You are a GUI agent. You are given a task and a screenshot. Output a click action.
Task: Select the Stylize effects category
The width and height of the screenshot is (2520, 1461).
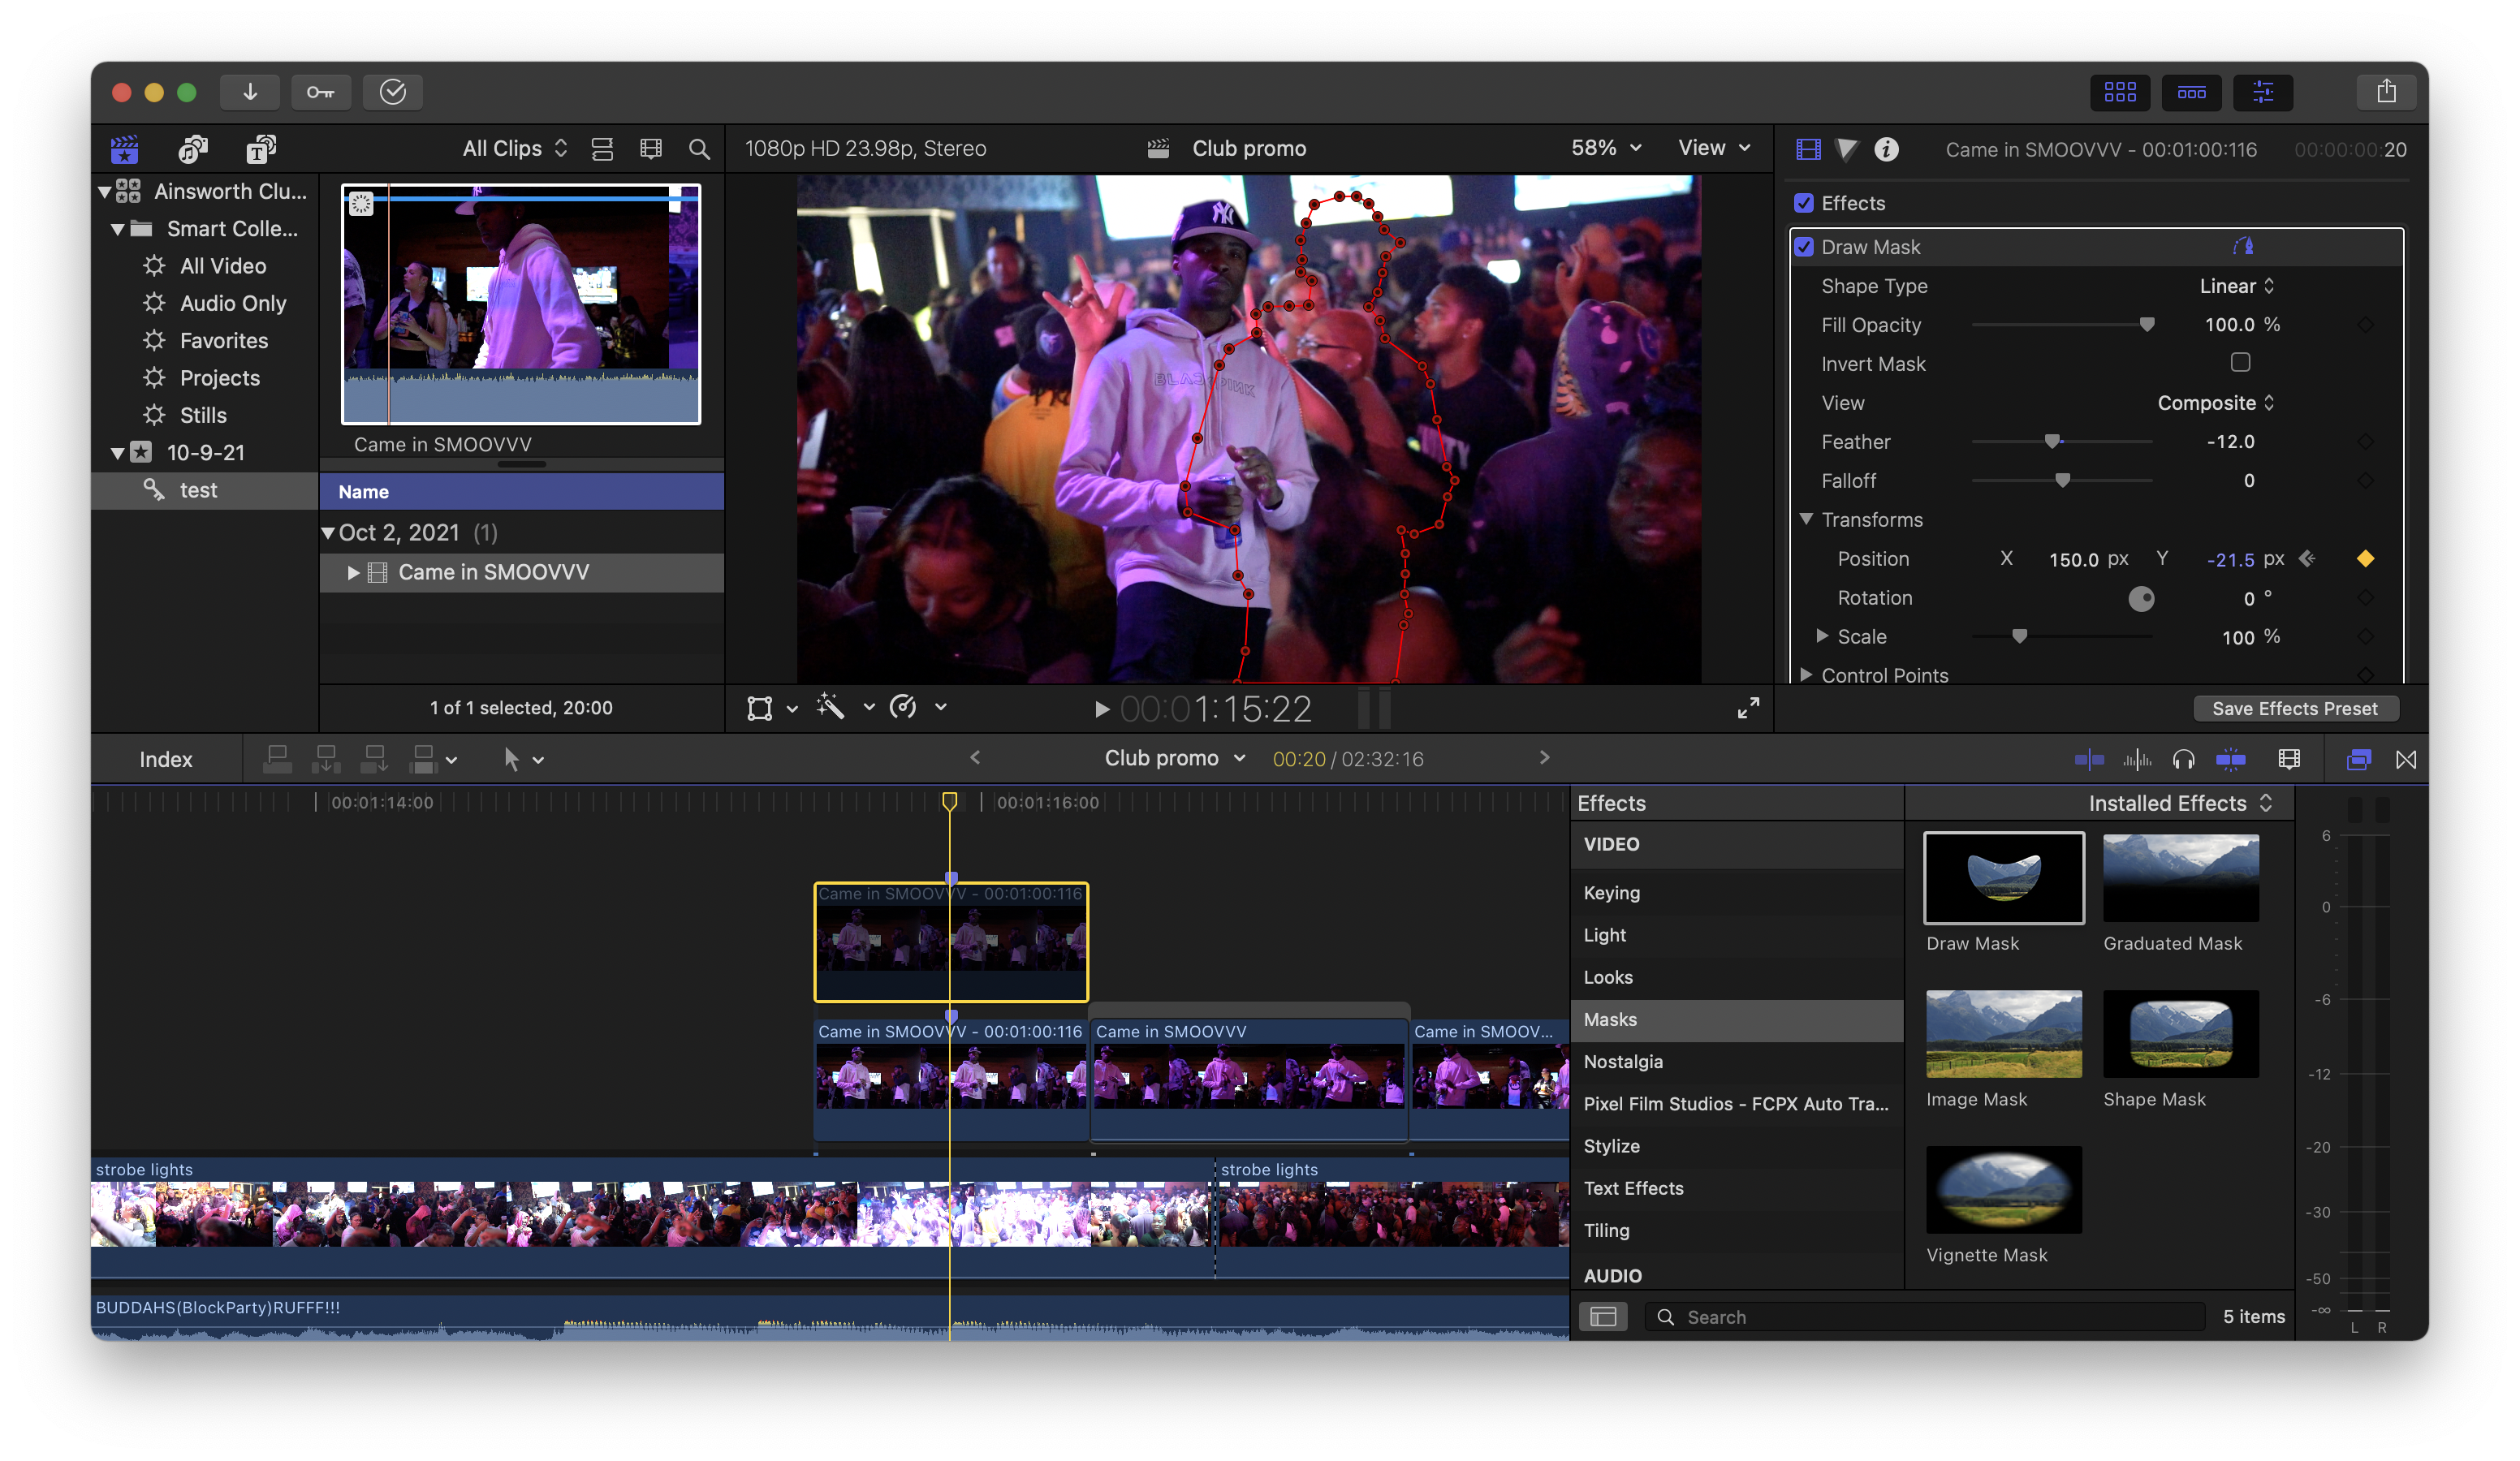click(x=1611, y=1146)
